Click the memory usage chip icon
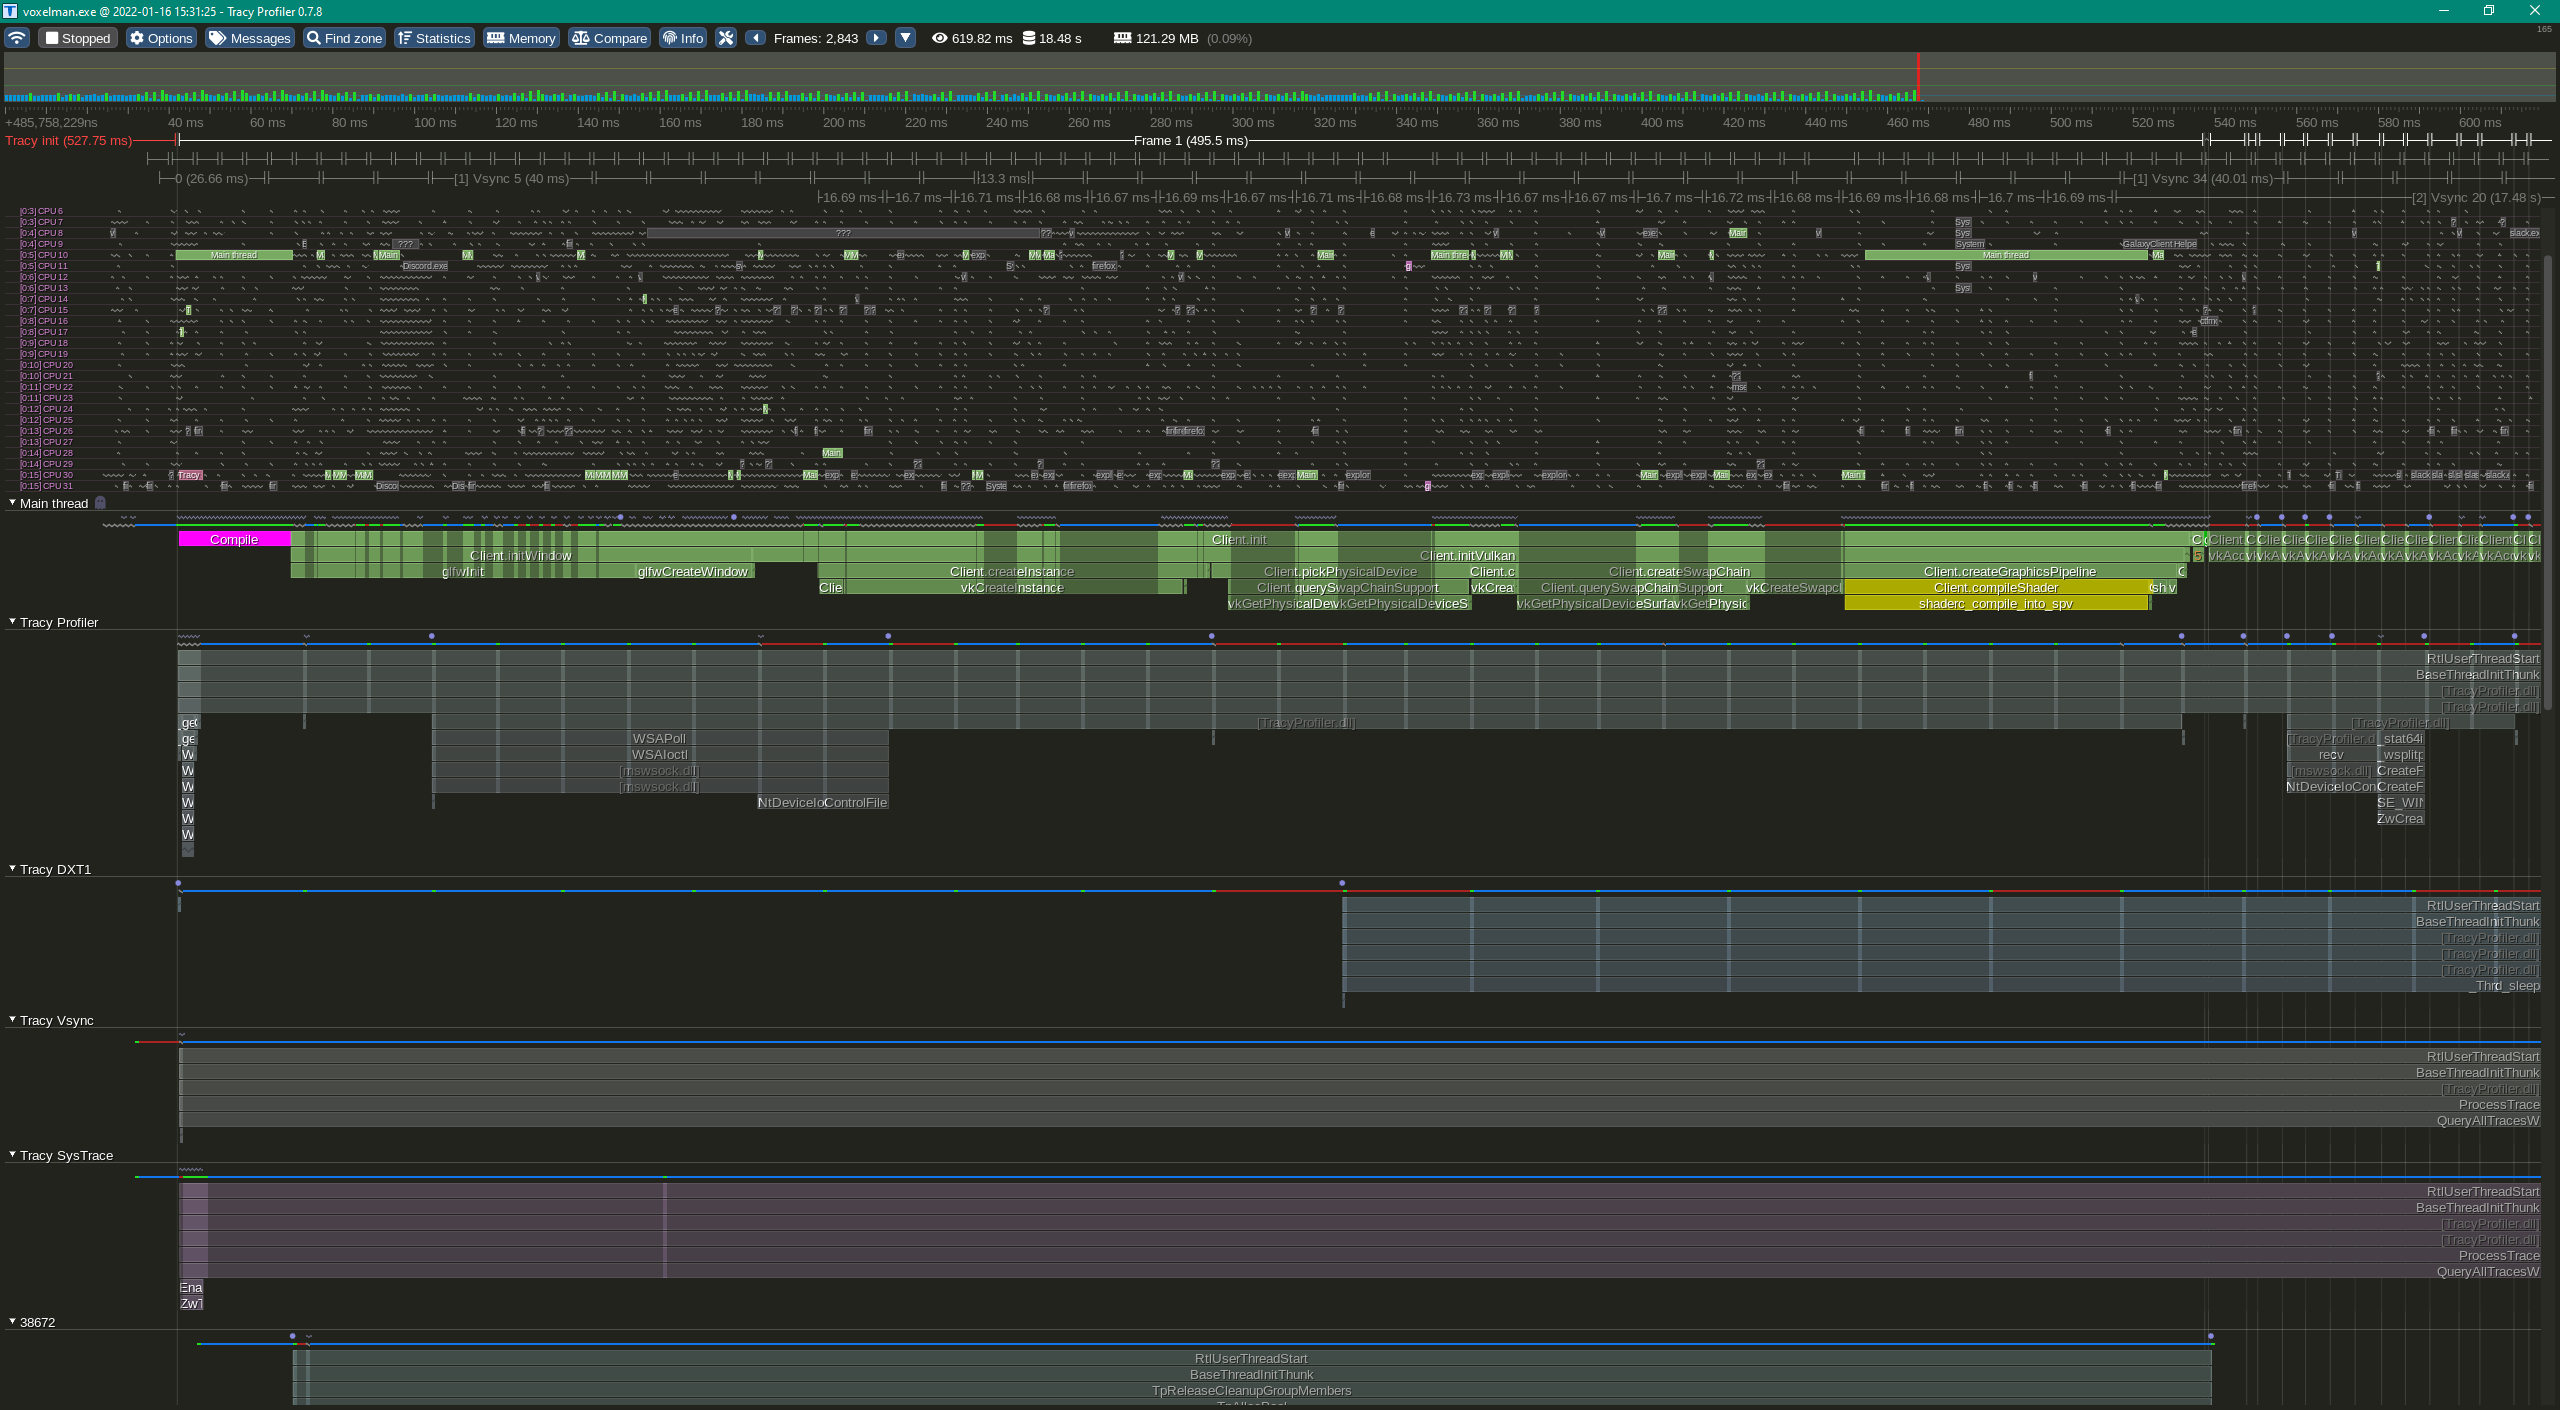Screen dimensions: 2560x1410 click(1122, 38)
